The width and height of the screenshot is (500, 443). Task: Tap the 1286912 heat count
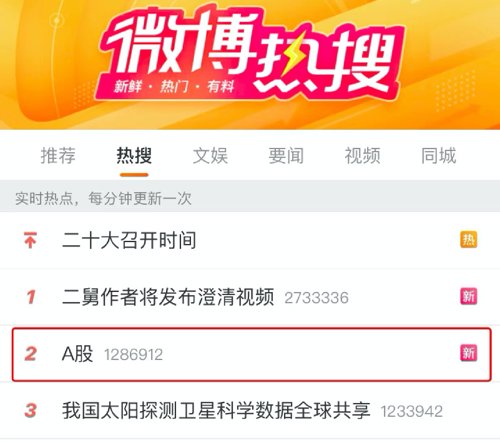134,355
